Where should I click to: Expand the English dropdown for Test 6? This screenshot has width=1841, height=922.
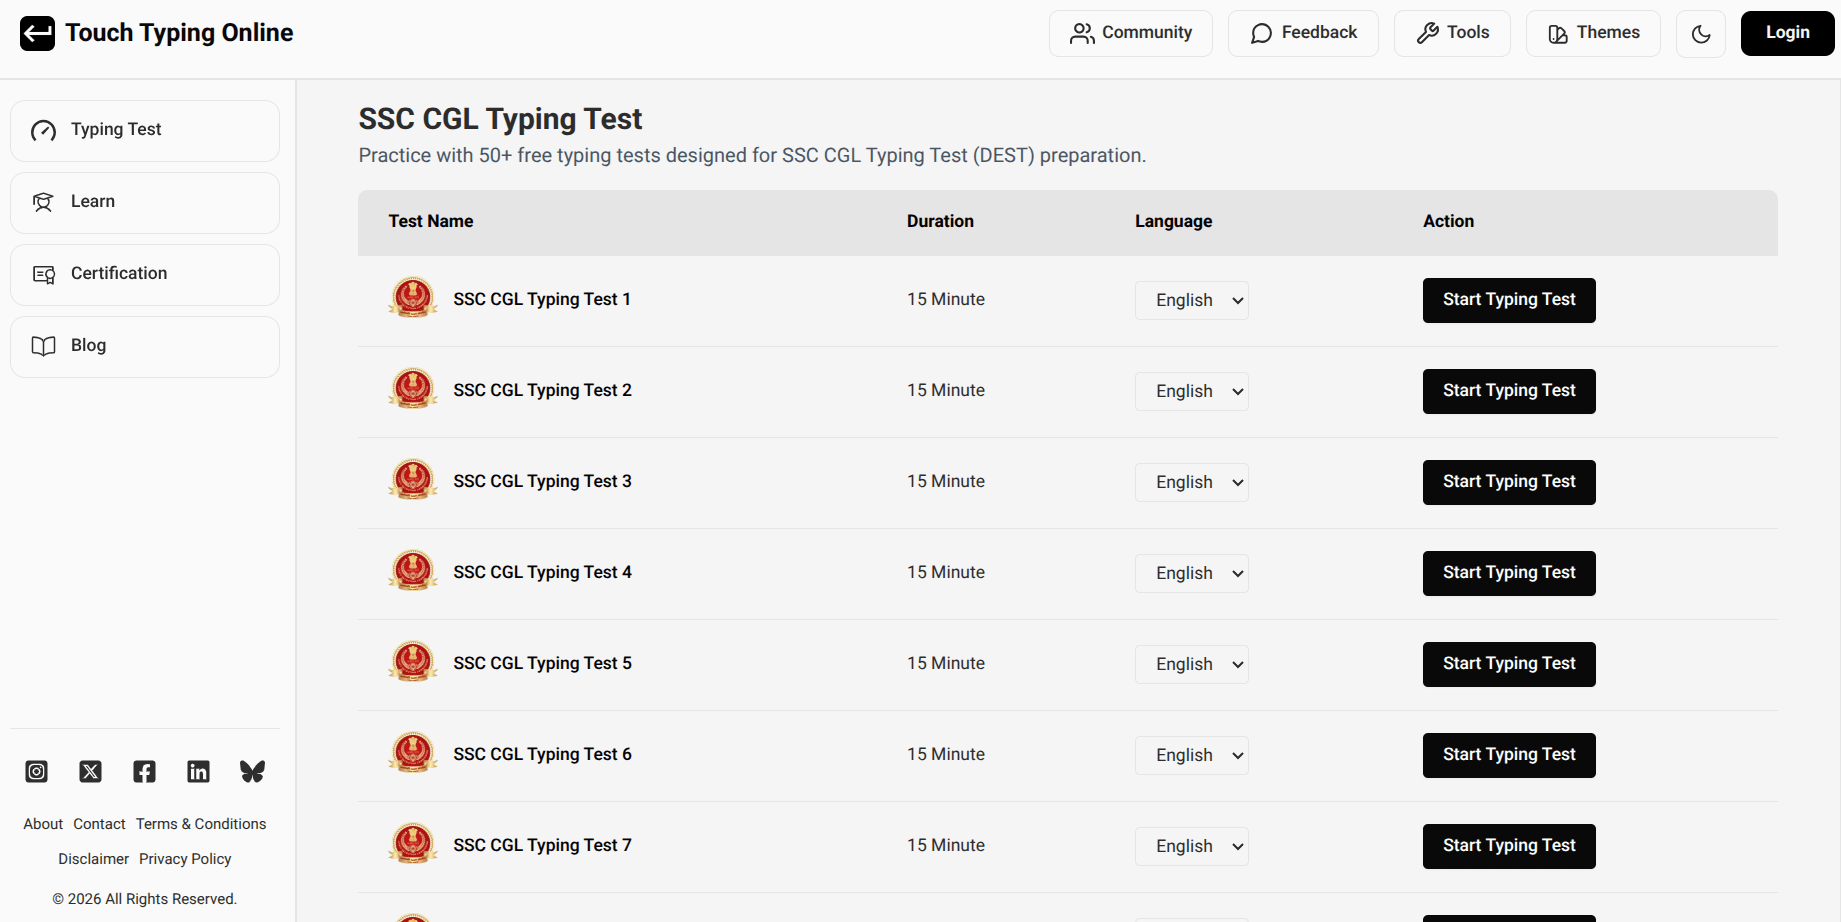click(x=1191, y=755)
